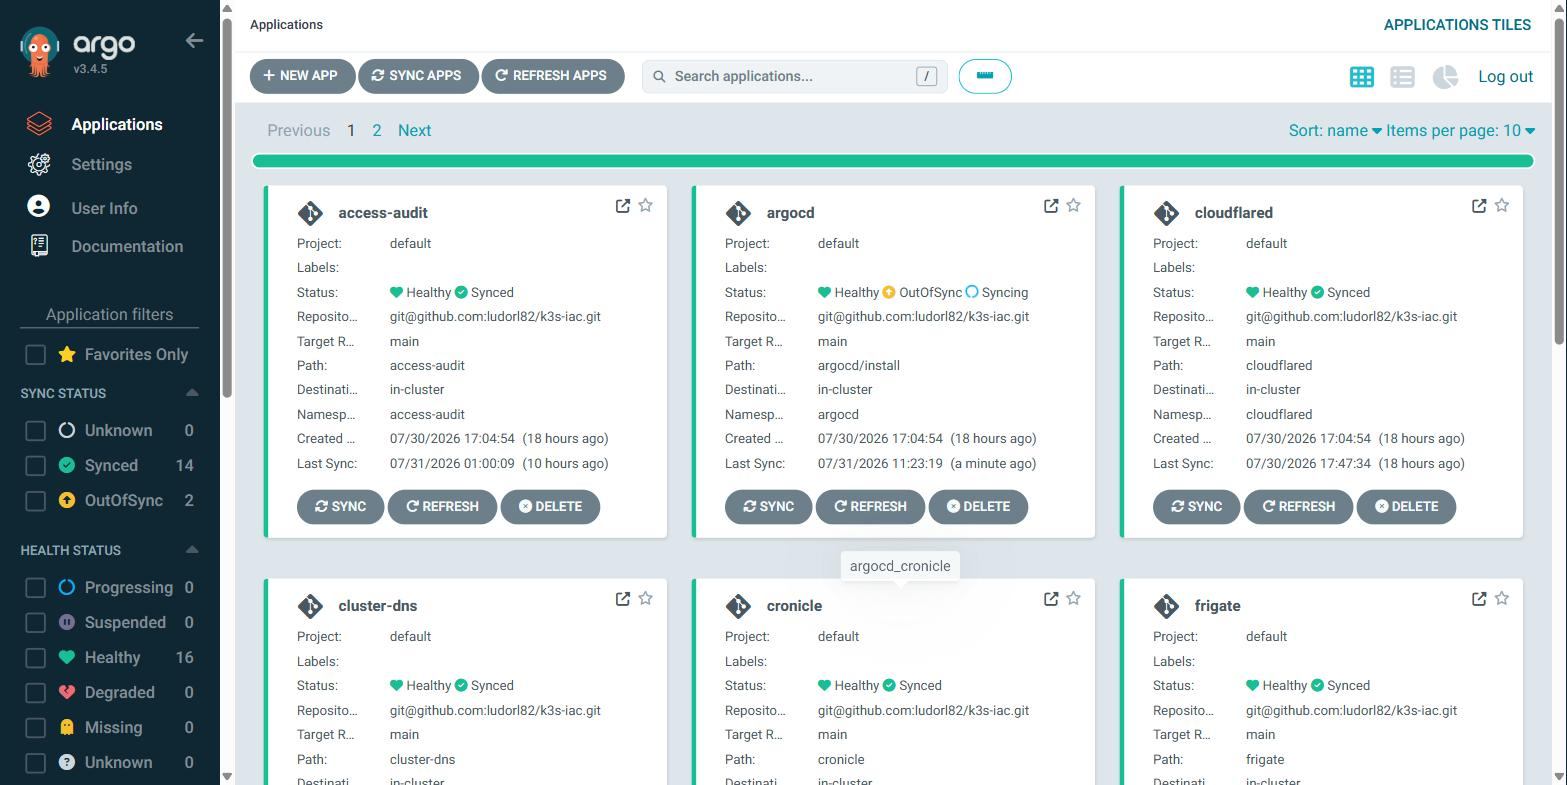Open cloudflared external link icon
The width and height of the screenshot is (1567, 785).
pos(1479,205)
